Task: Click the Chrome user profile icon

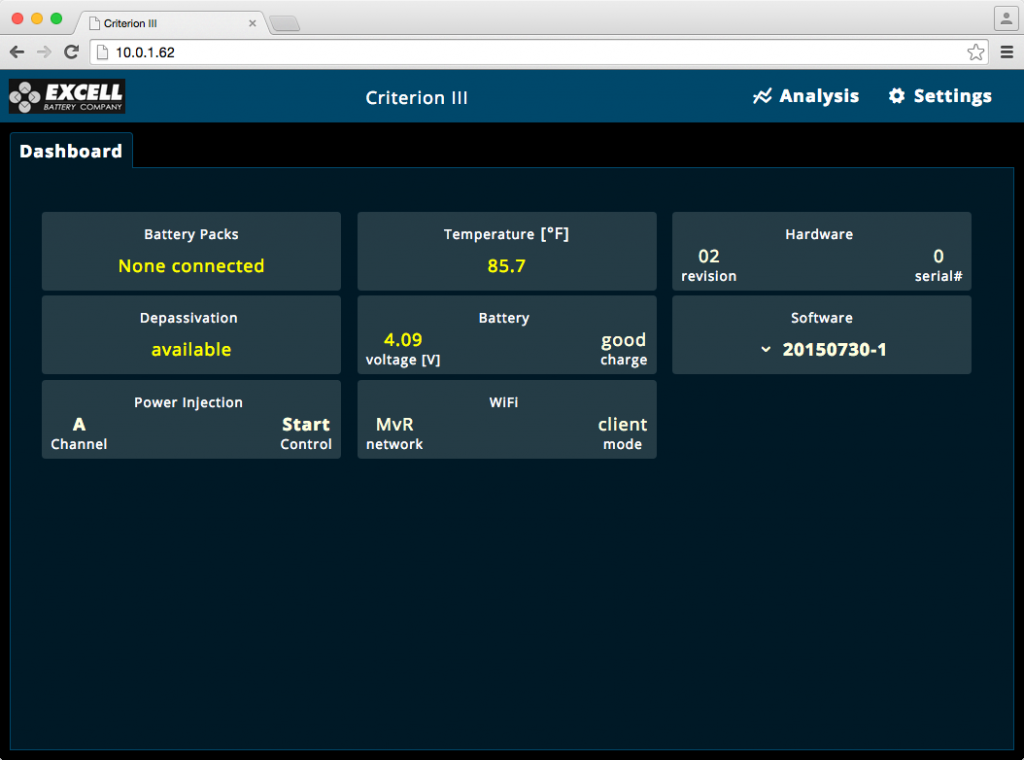Action: coord(1004,19)
